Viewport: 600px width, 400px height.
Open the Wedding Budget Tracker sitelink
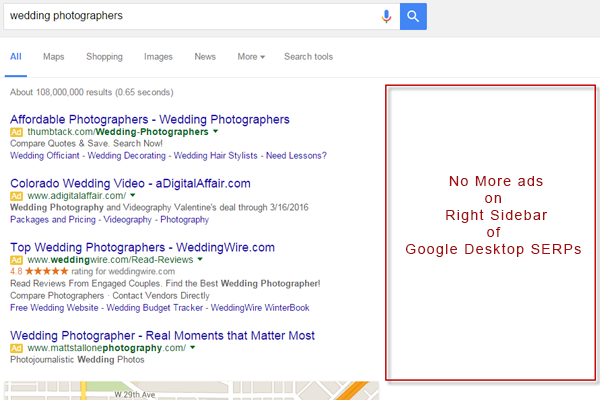155,308
